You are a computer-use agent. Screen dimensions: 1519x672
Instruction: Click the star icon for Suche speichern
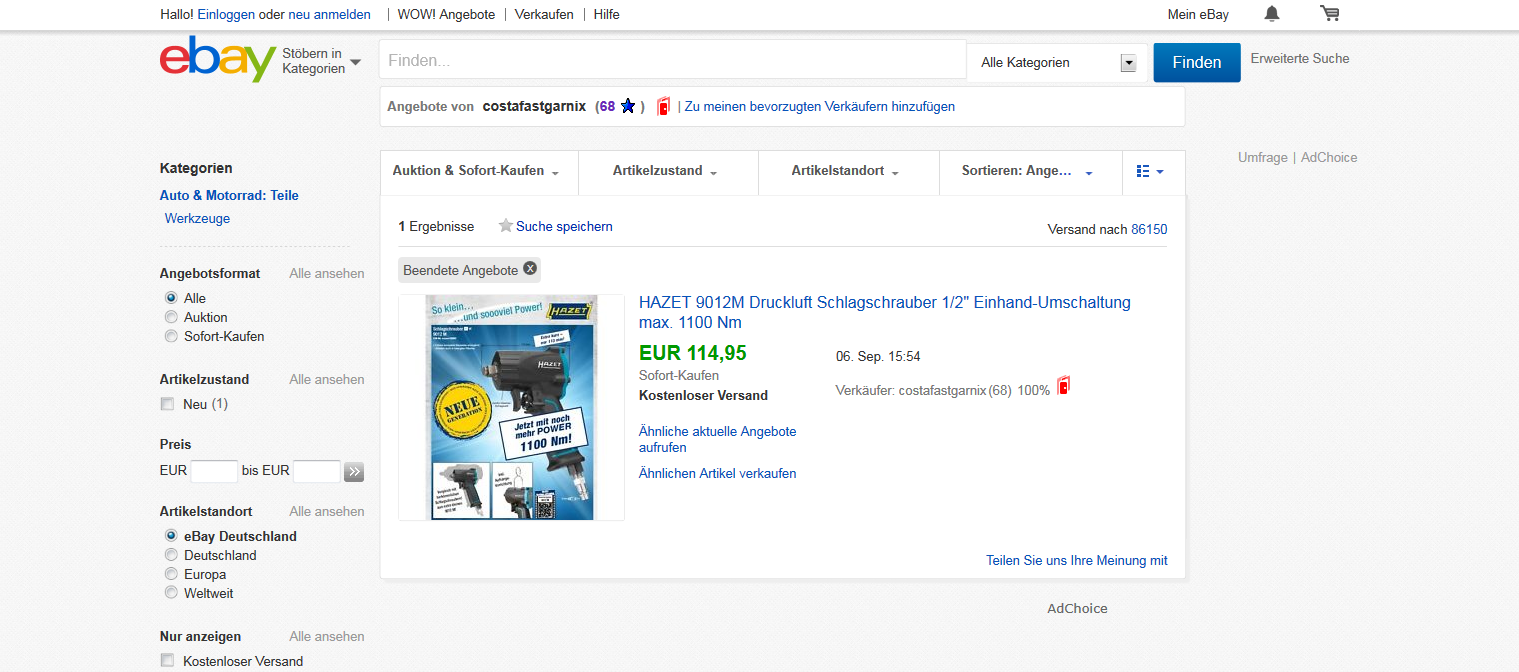[506, 227]
